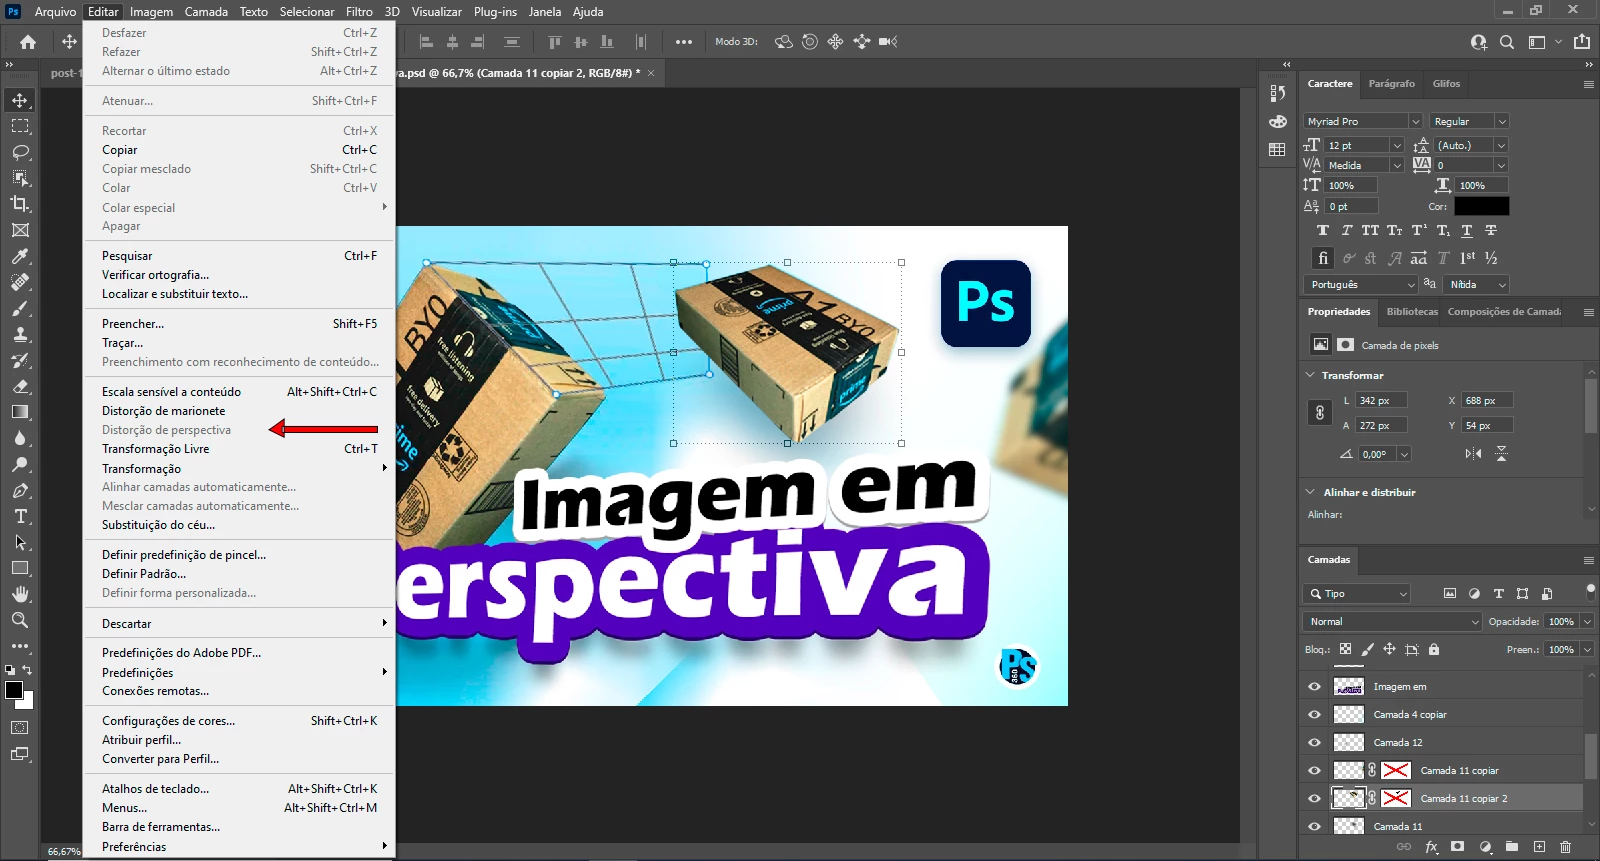Viewport: 1600px width, 861px height.
Task: Select the Rectangular Marquee tool
Action: coord(20,126)
